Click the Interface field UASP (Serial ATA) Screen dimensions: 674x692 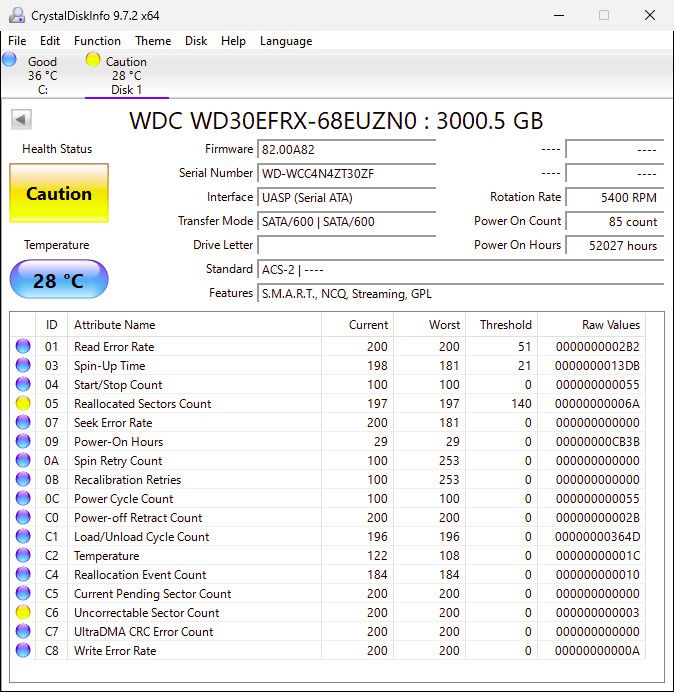point(346,197)
